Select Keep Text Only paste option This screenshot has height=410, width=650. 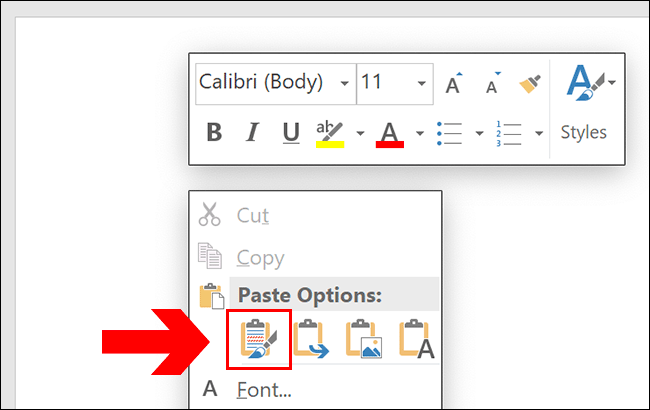pyautogui.click(x=417, y=339)
